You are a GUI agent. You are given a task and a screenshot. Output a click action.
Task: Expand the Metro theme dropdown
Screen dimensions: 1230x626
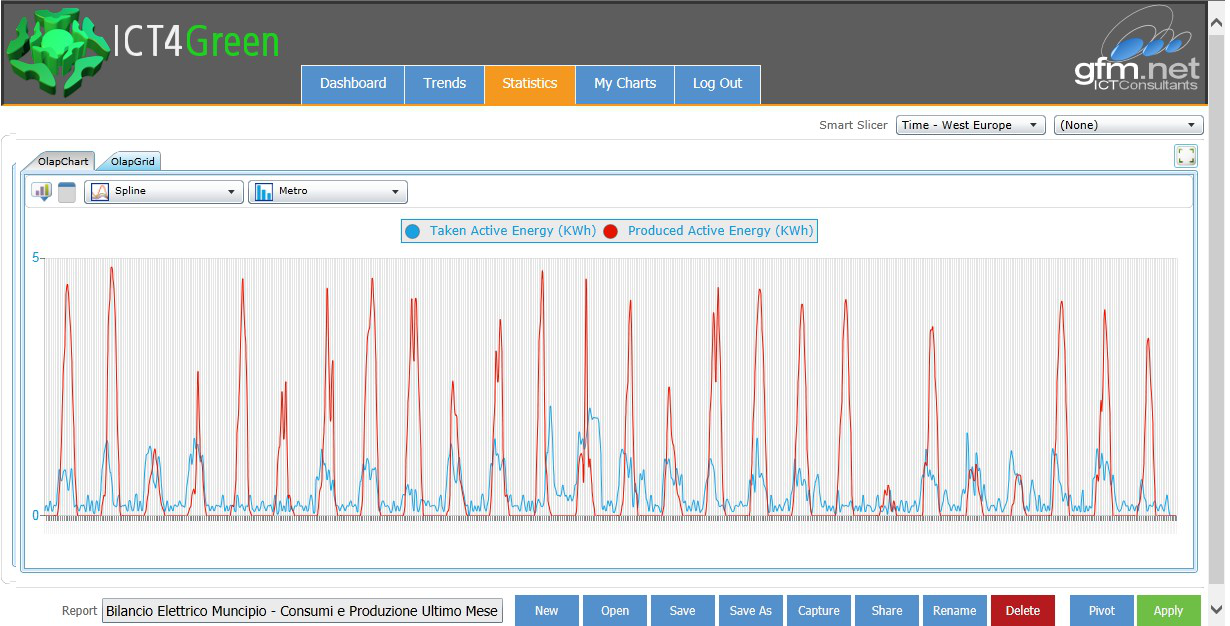395,192
